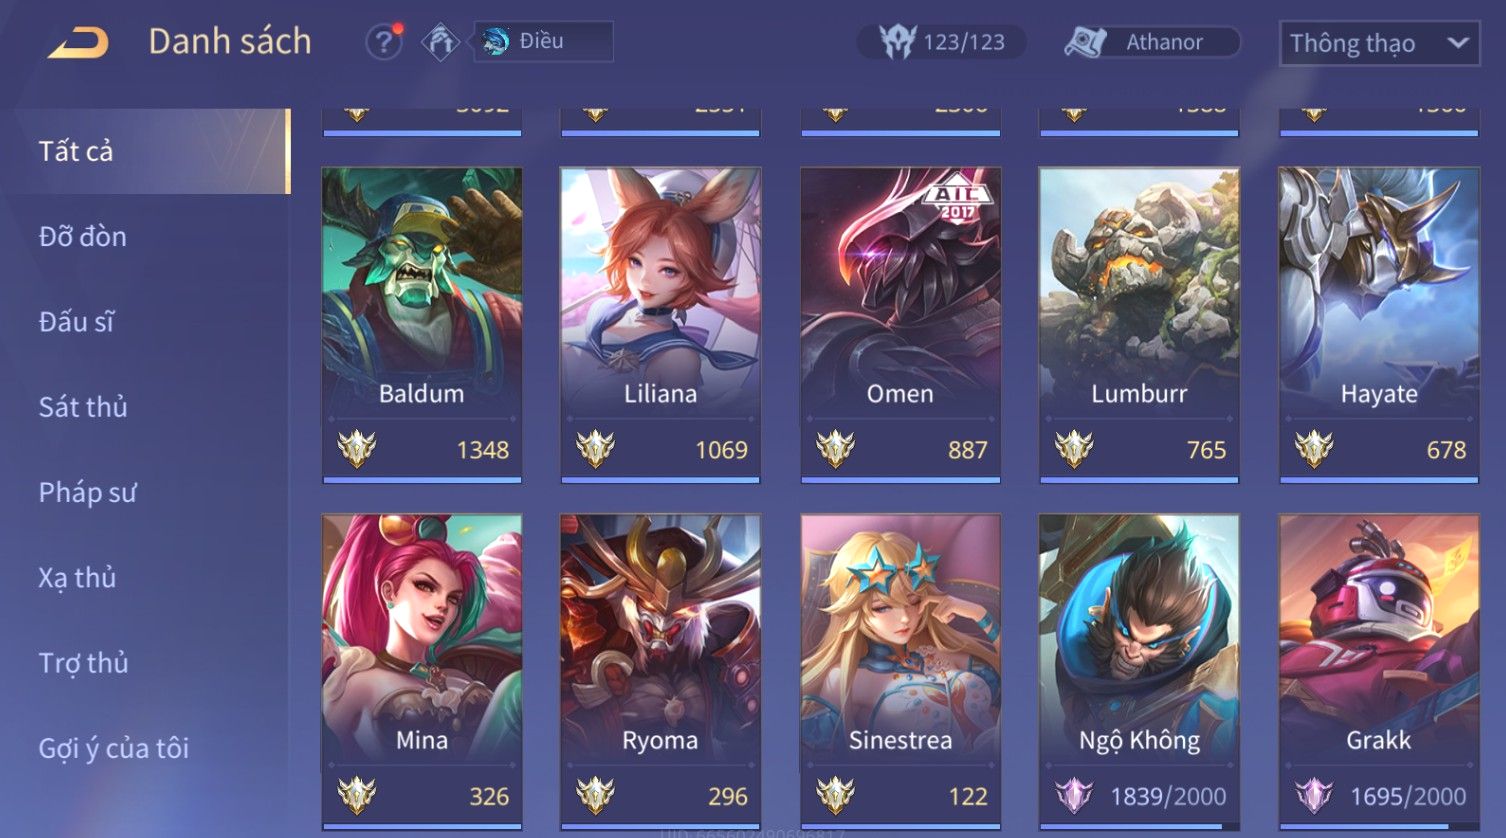This screenshot has width=1506, height=838.
Task: Select the Liliana hero card
Action: (661, 325)
